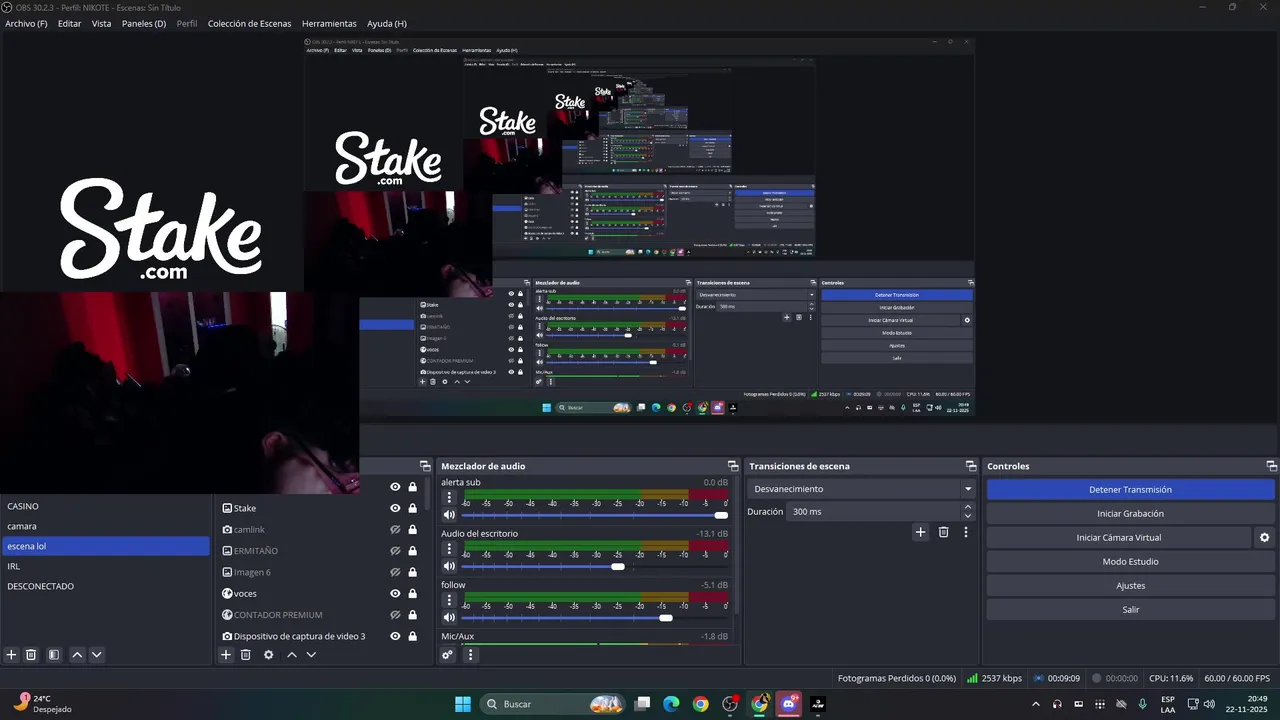Open the Desvanecimiento transition dropdown

click(861, 489)
